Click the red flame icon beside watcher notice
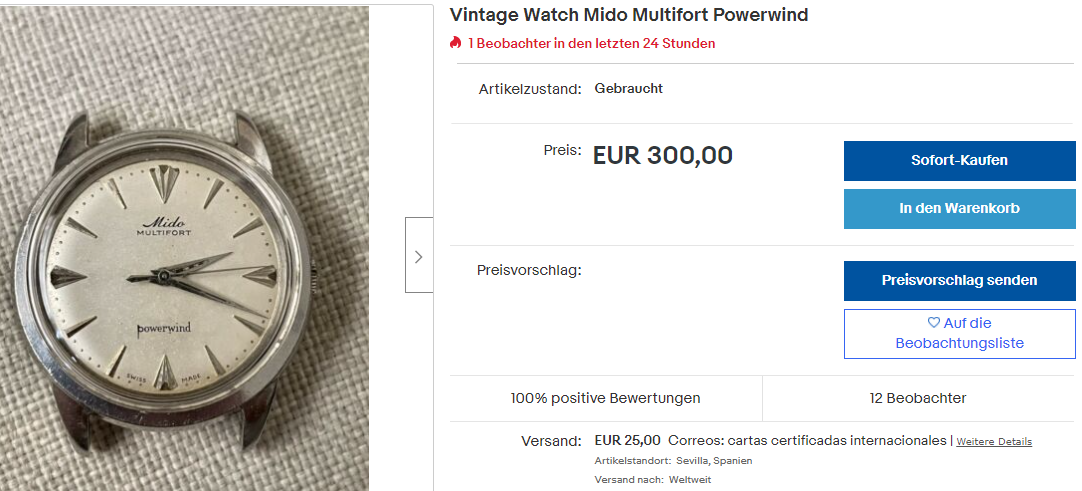 455,43
